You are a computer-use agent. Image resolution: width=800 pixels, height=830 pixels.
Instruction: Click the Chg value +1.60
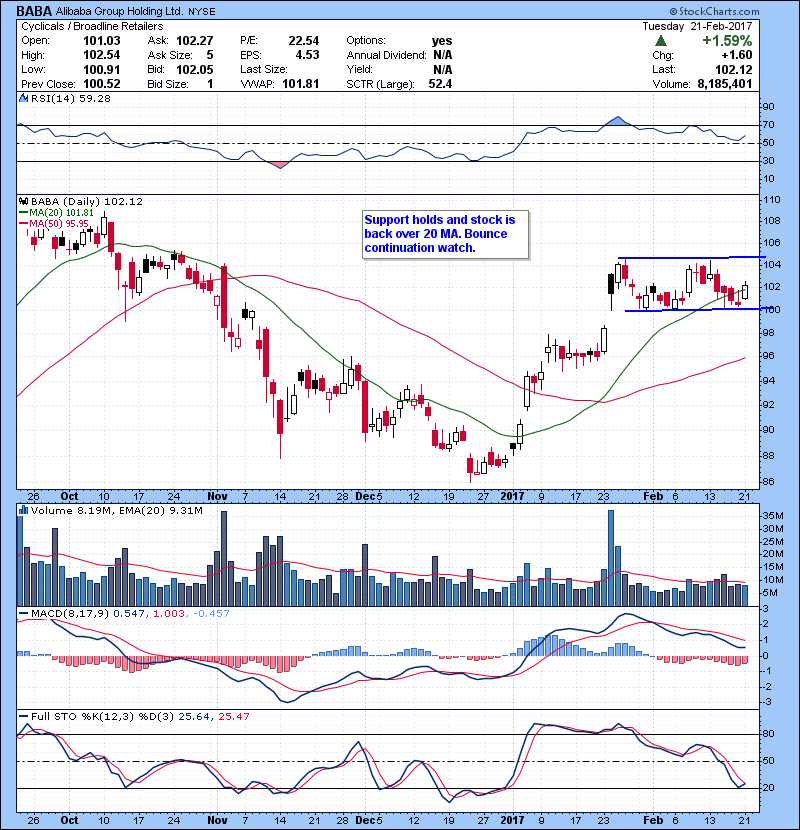[x=736, y=55]
